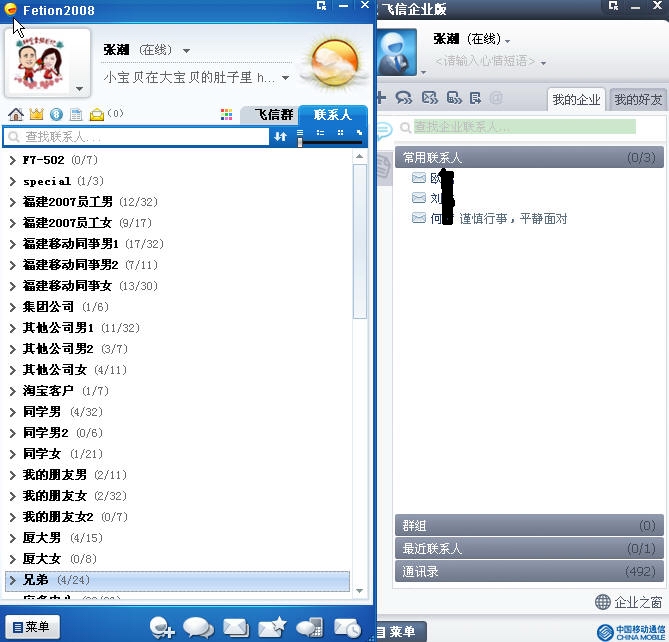Click the scheduled SMS envelope-clock icon

pos(347,627)
